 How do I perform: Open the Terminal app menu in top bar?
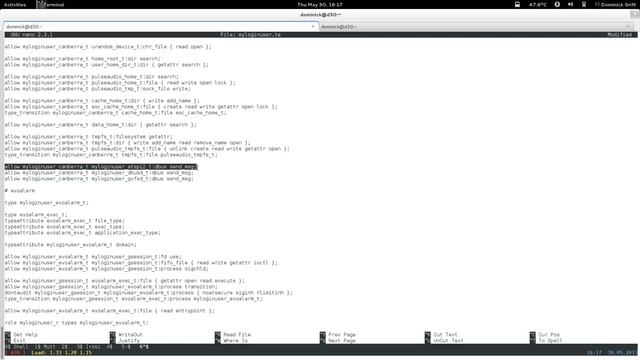51,4
